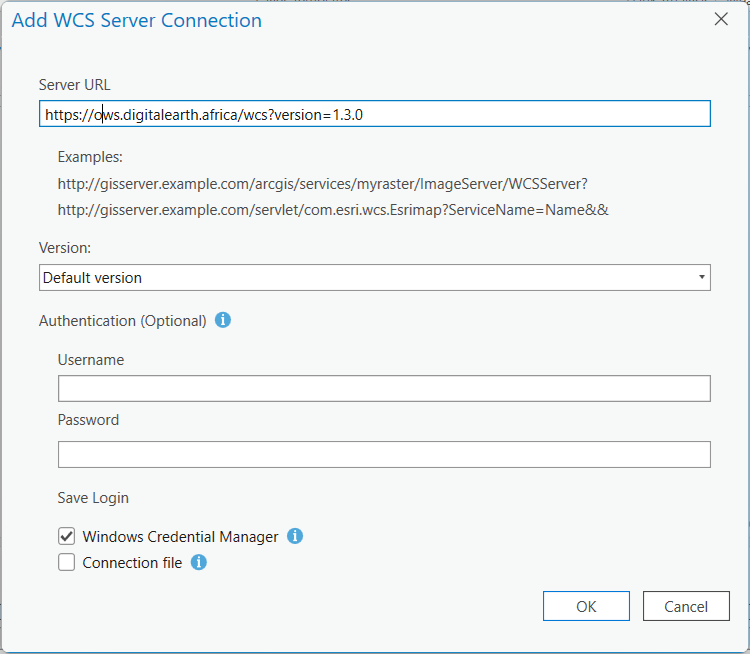Open the Version dropdown list
Viewport: 750px width, 654px height.
(x=375, y=277)
